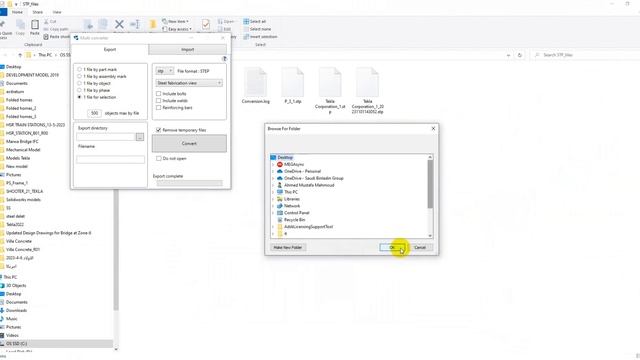Viewport: 640px width, 360px height.
Task: Open the Home ribbon tab
Action: tap(17, 12)
